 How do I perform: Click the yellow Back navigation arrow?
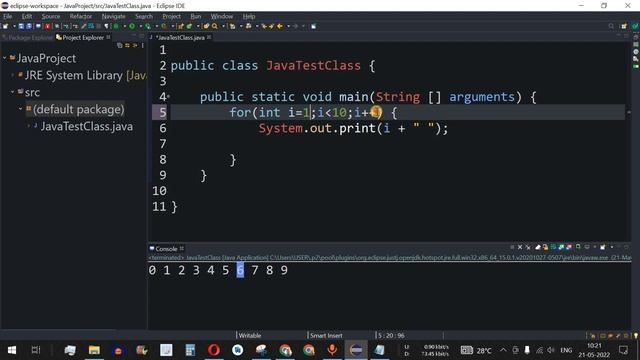[280, 26]
